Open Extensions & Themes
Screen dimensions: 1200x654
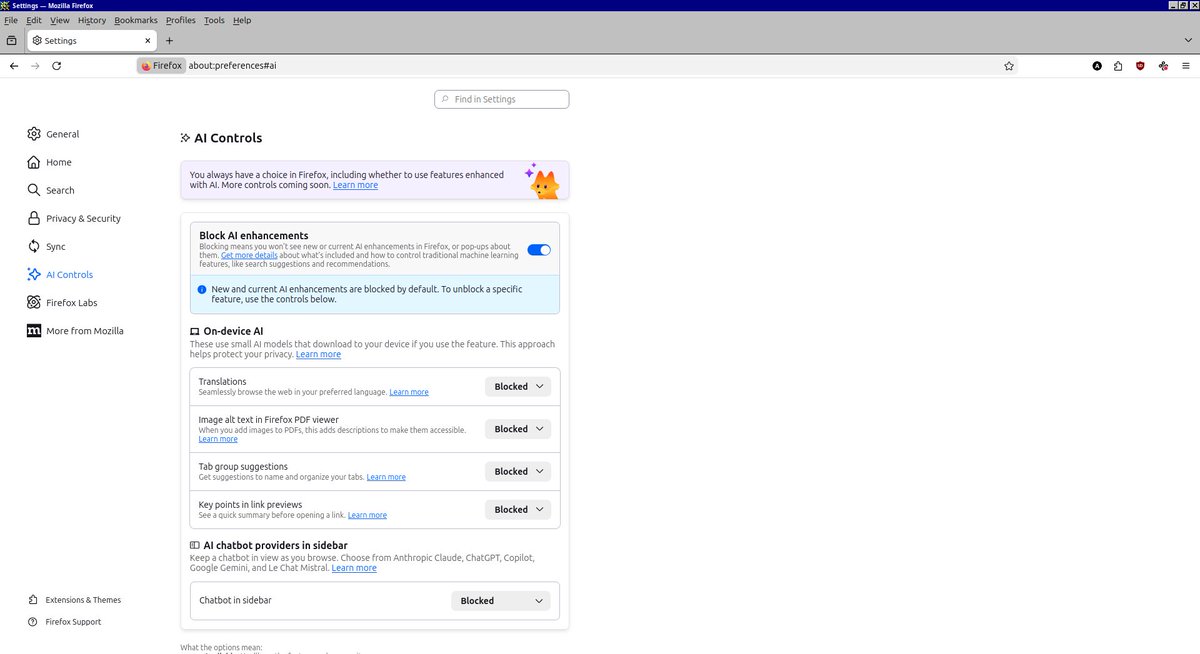(x=75, y=600)
